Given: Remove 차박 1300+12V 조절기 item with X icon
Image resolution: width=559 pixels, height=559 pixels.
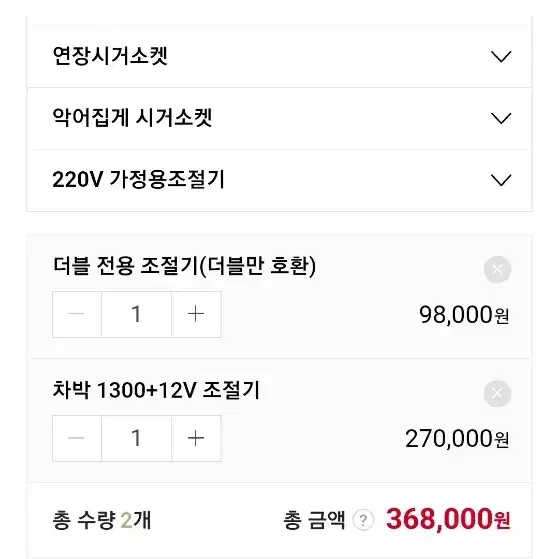Looking at the screenshot, I should click(498, 393).
